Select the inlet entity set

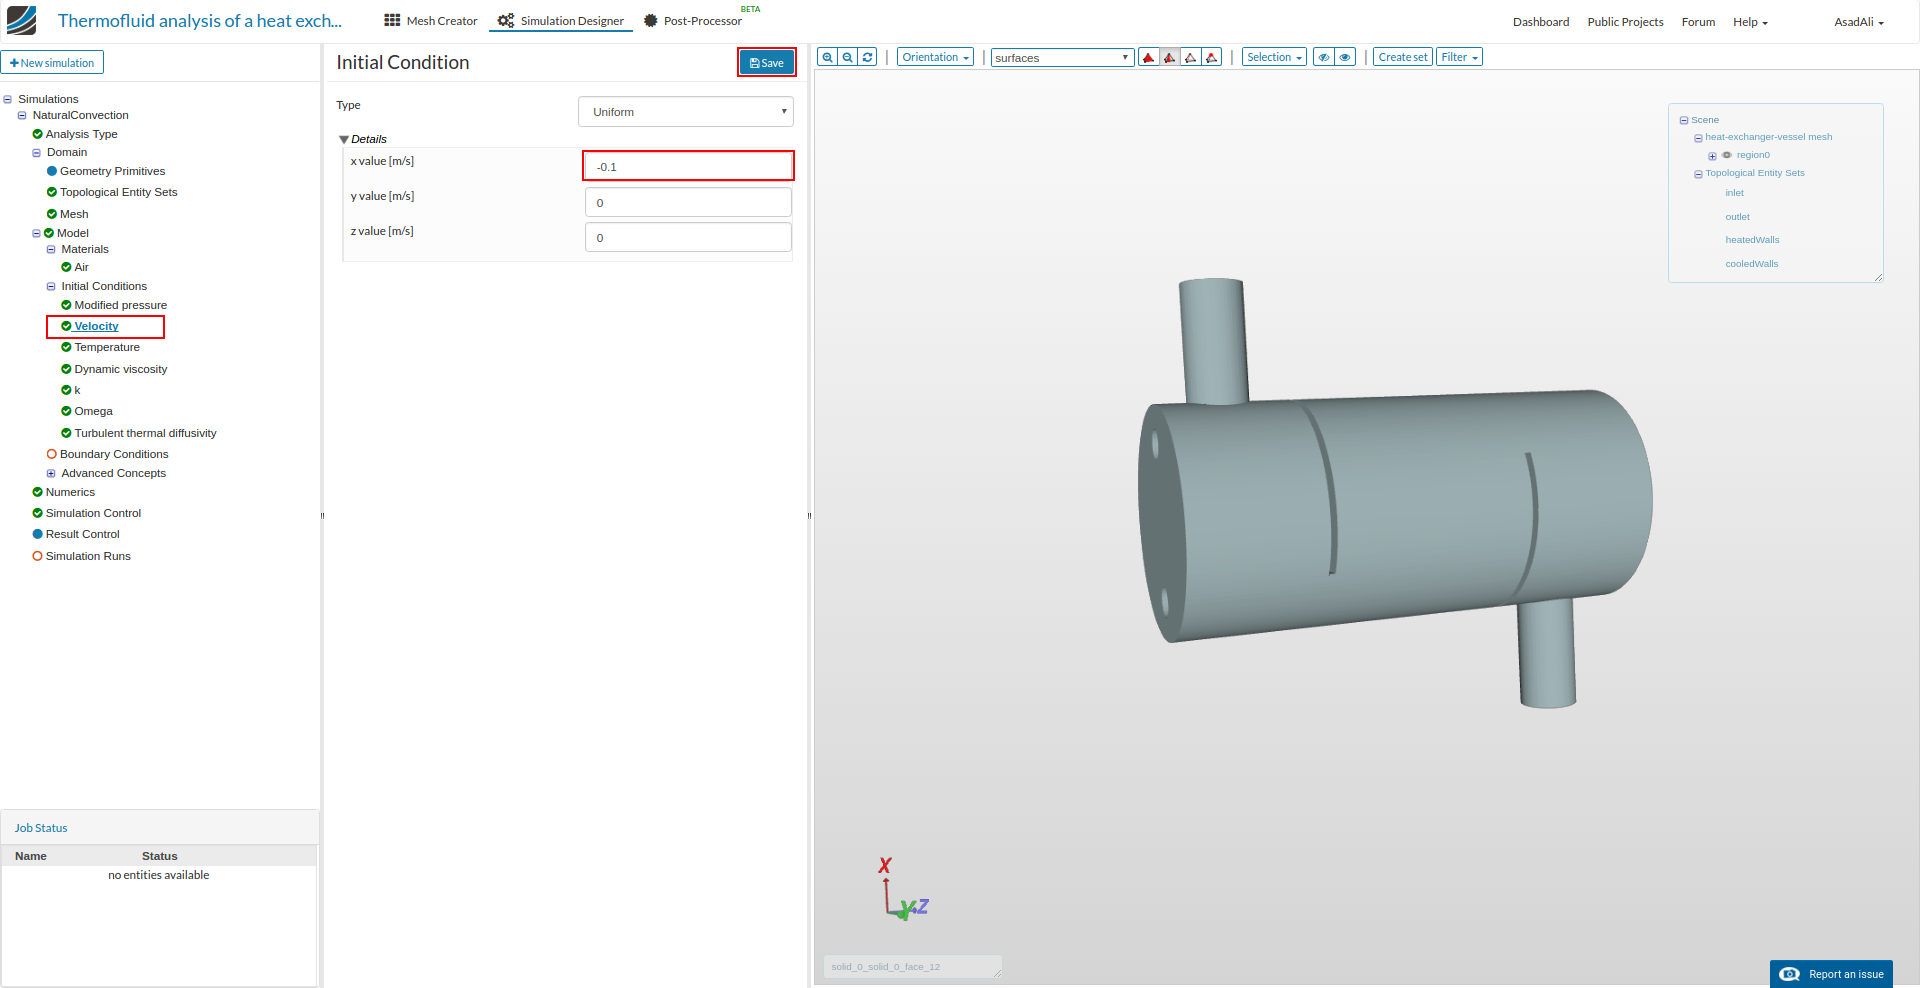tap(1734, 193)
